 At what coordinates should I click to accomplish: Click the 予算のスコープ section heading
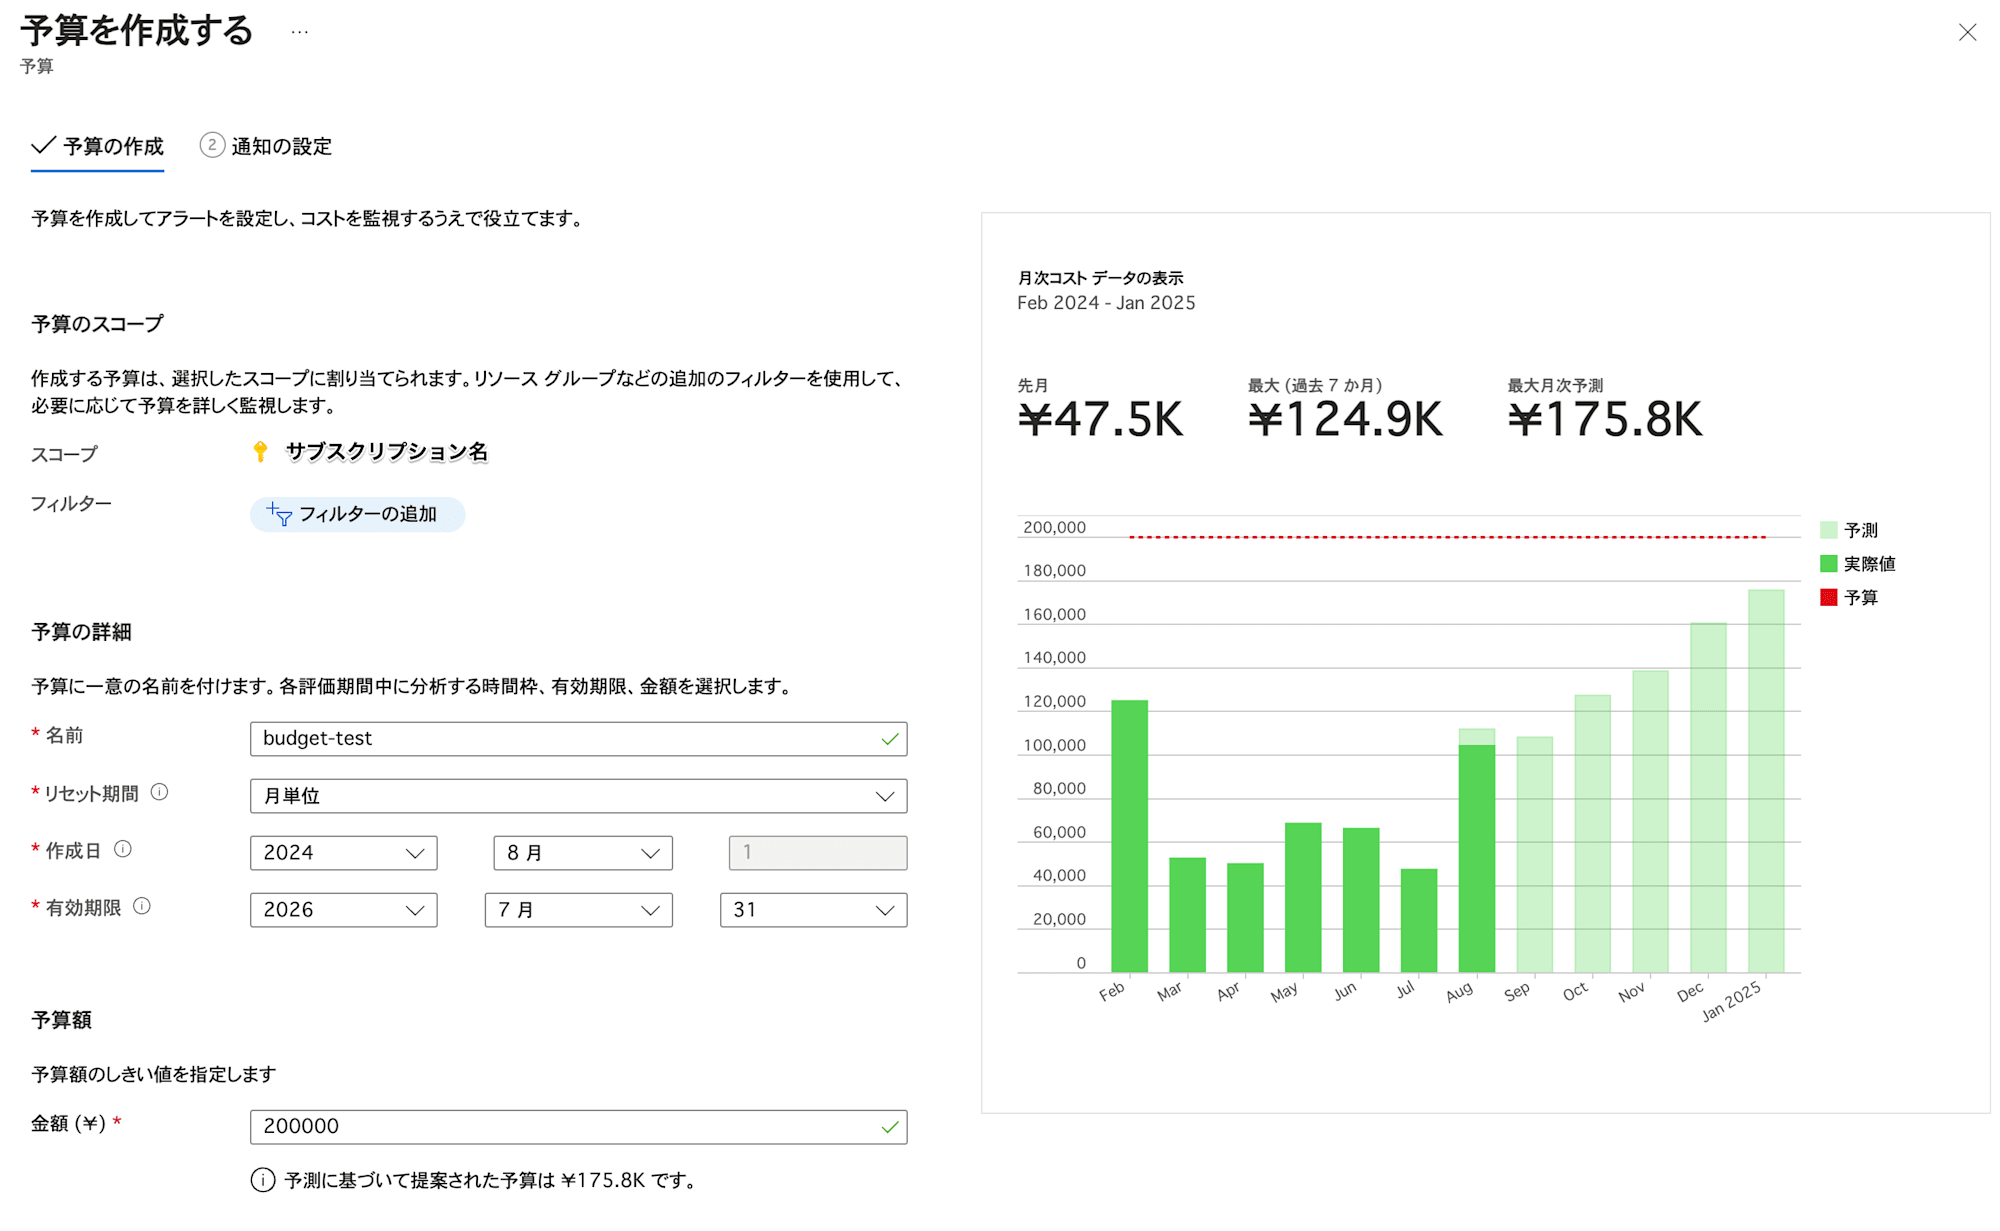(x=97, y=324)
